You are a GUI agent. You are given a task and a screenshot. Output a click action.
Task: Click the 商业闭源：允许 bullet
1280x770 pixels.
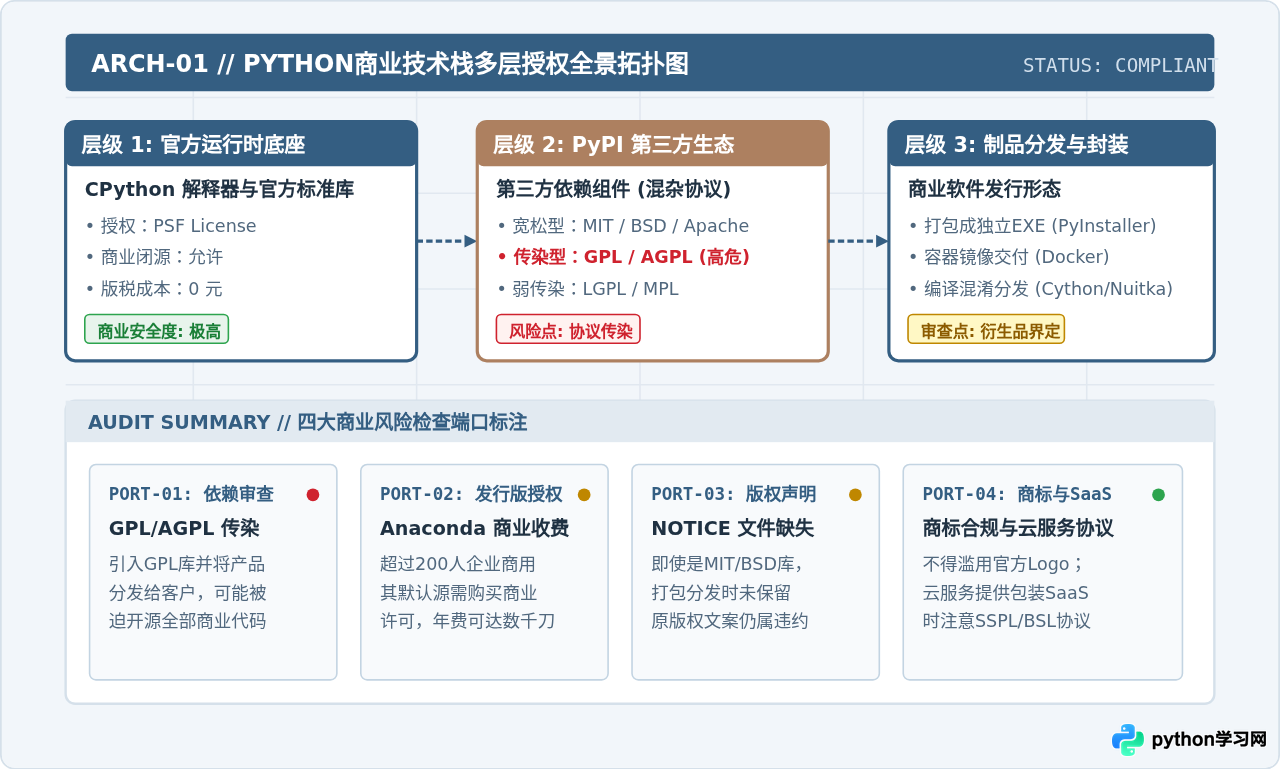[x=154, y=257]
